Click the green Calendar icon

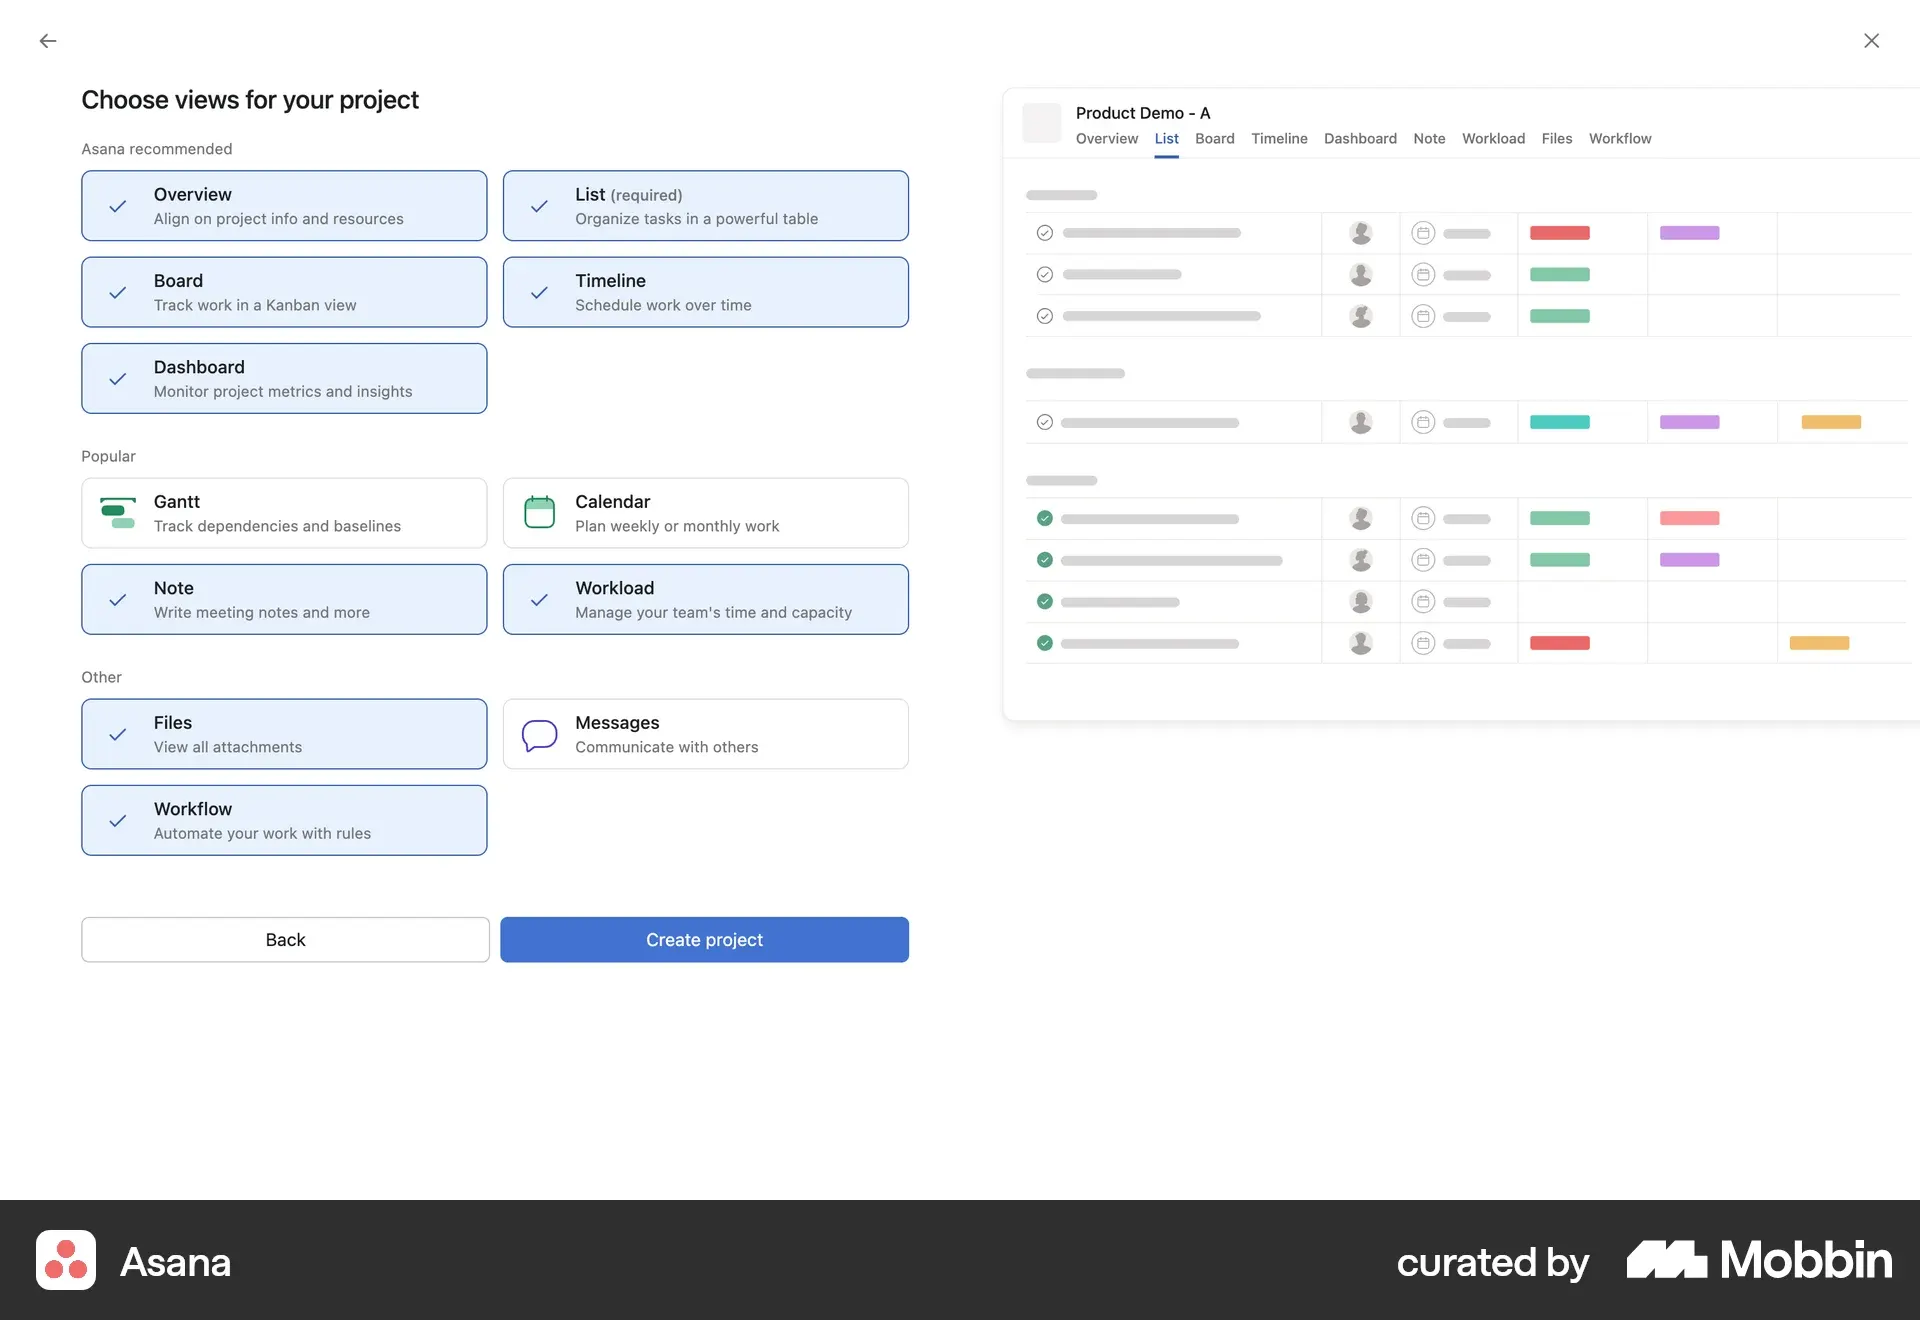(539, 513)
